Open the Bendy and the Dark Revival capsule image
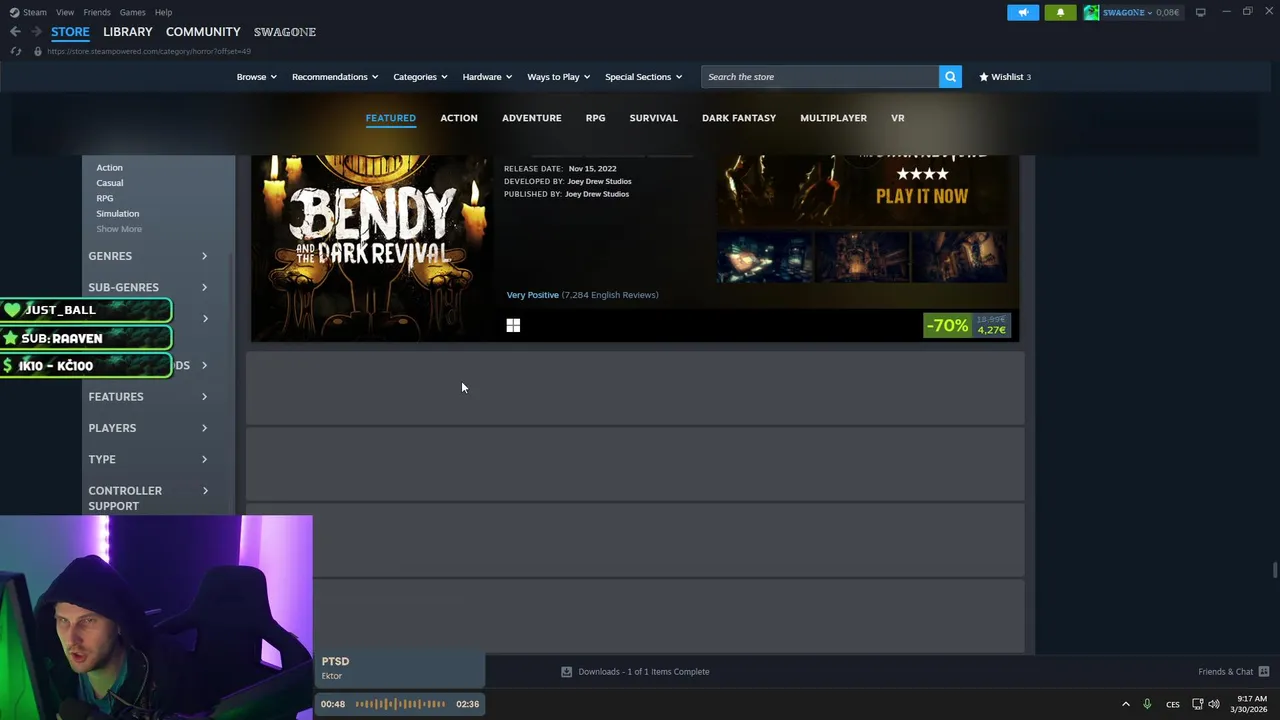 pos(374,248)
